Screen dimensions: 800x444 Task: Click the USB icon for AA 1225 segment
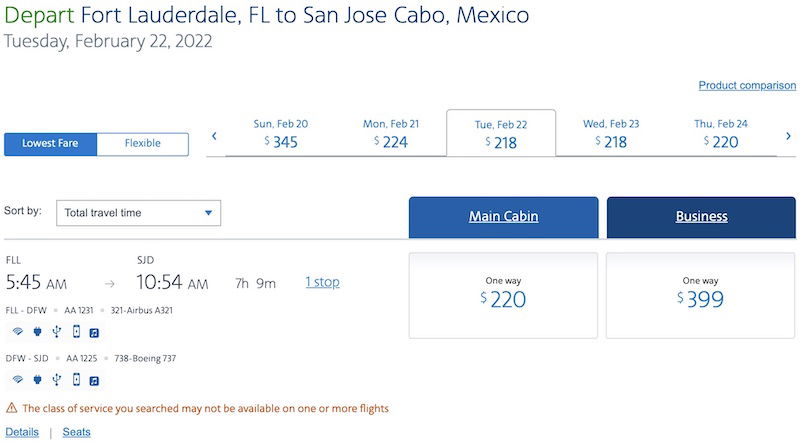57,379
